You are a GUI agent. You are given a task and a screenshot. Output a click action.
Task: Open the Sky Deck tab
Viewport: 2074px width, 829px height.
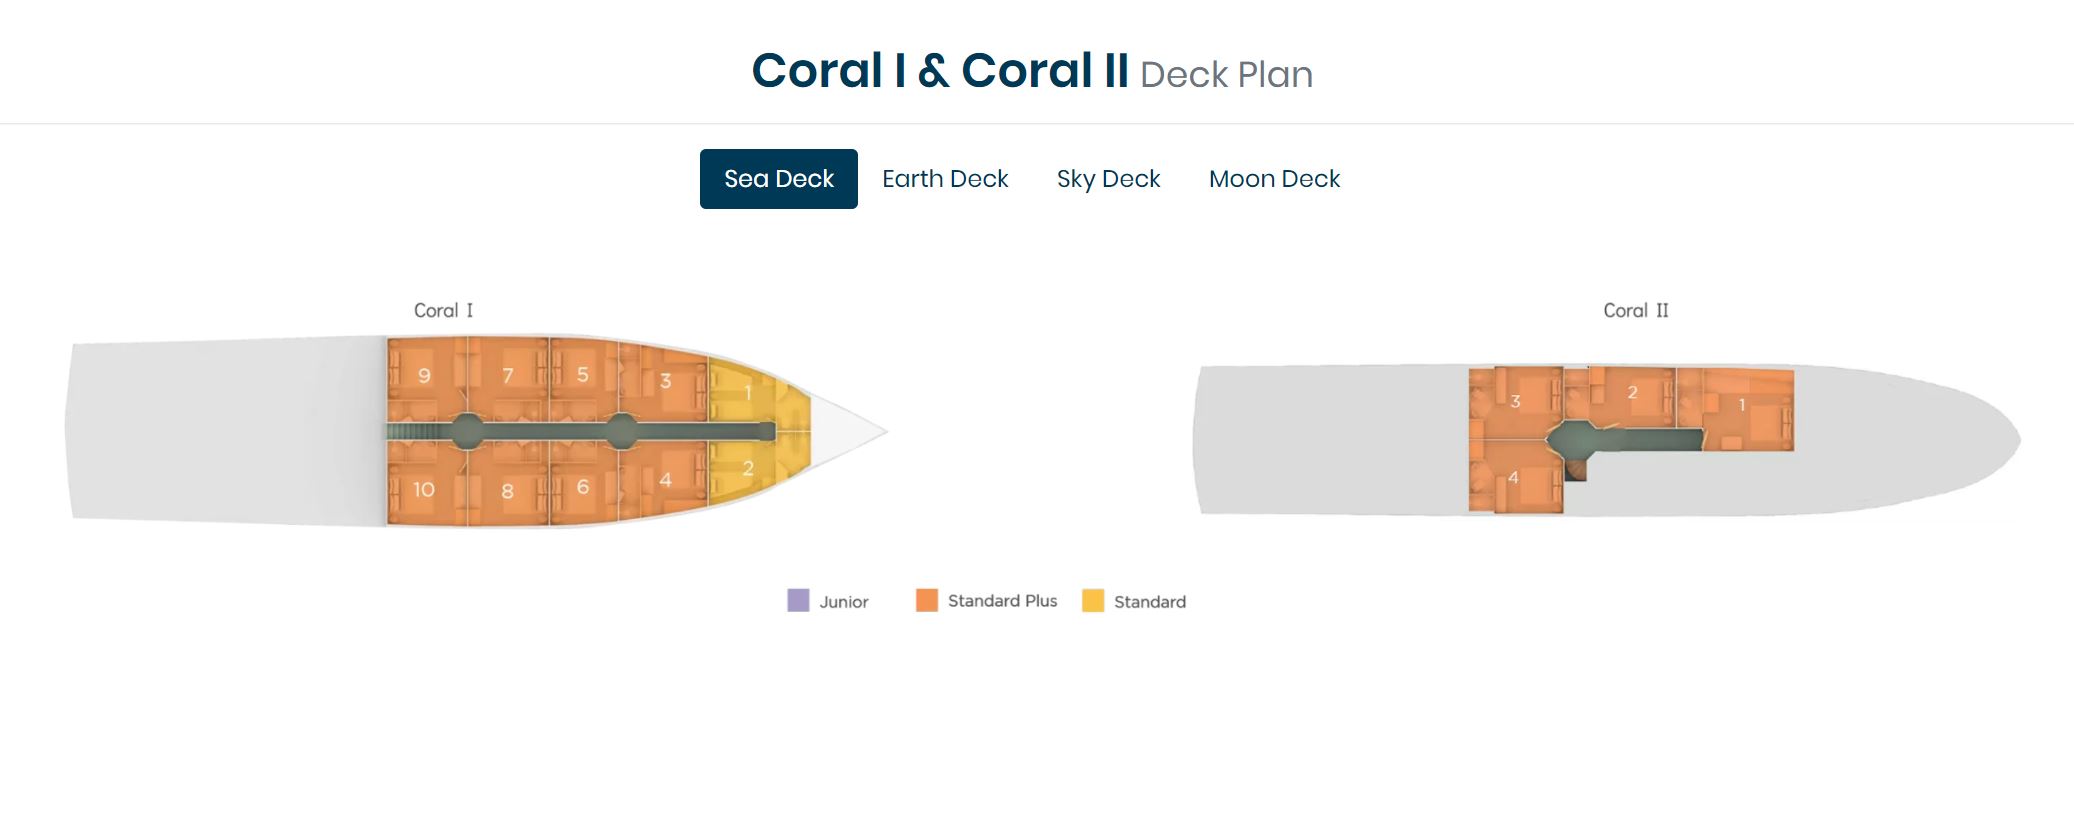[1108, 179]
